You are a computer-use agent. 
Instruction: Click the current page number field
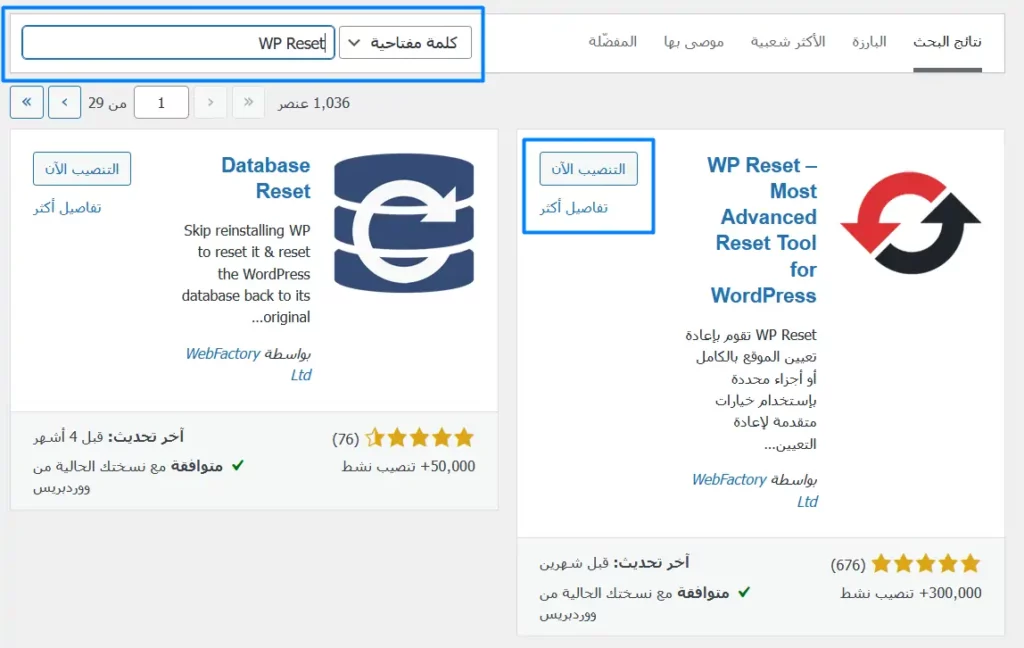[161, 103]
